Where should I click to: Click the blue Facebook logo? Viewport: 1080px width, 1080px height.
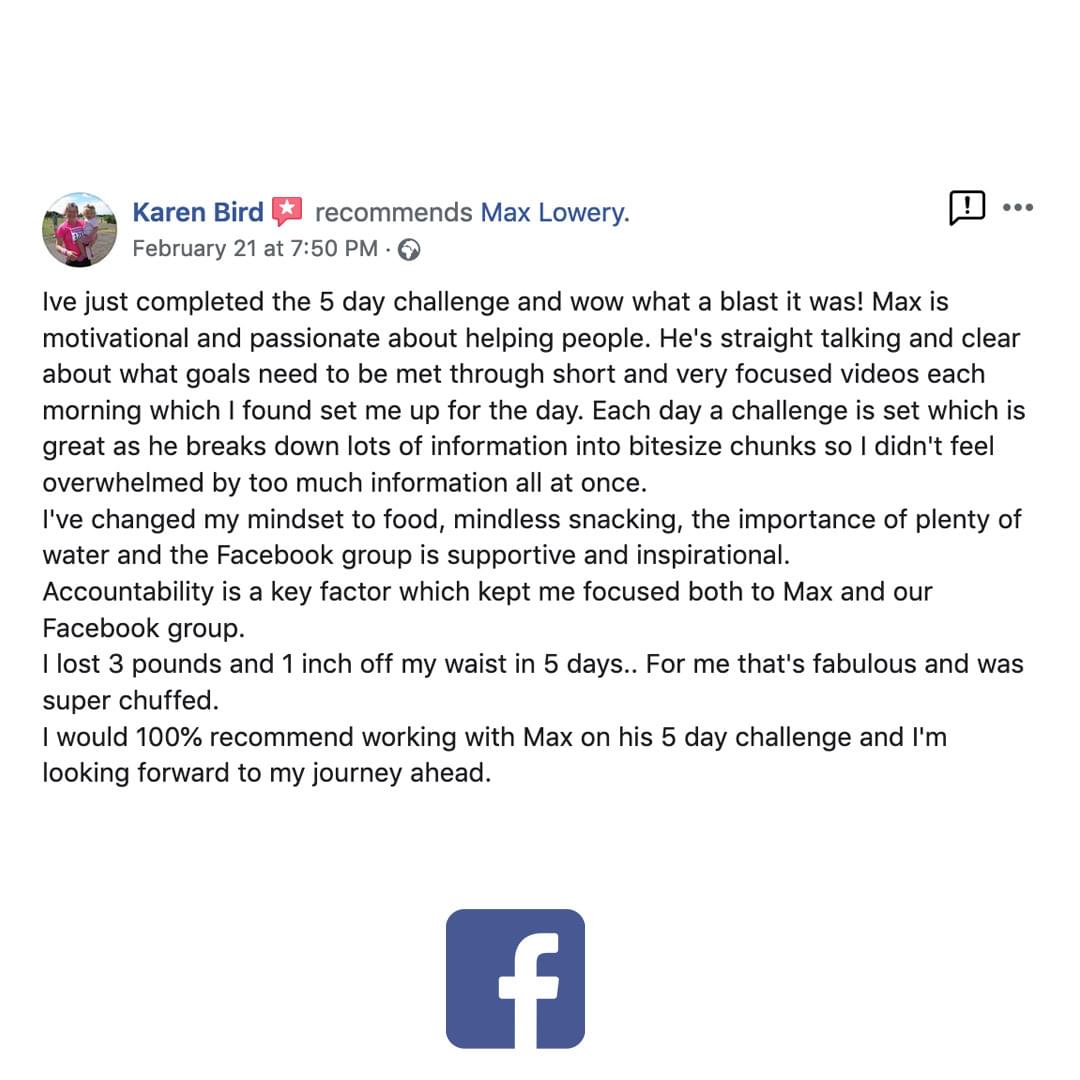[515, 979]
